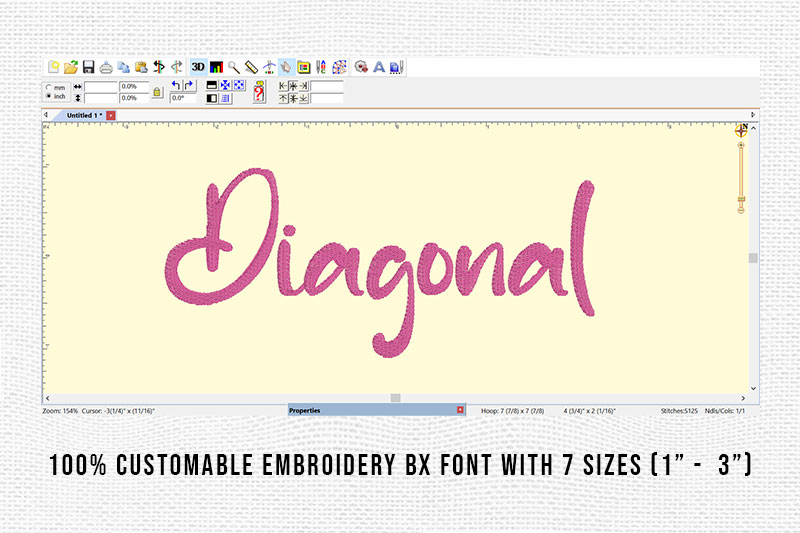Click the ABC thread color sort icon
This screenshot has height=533, width=800.
[321, 67]
